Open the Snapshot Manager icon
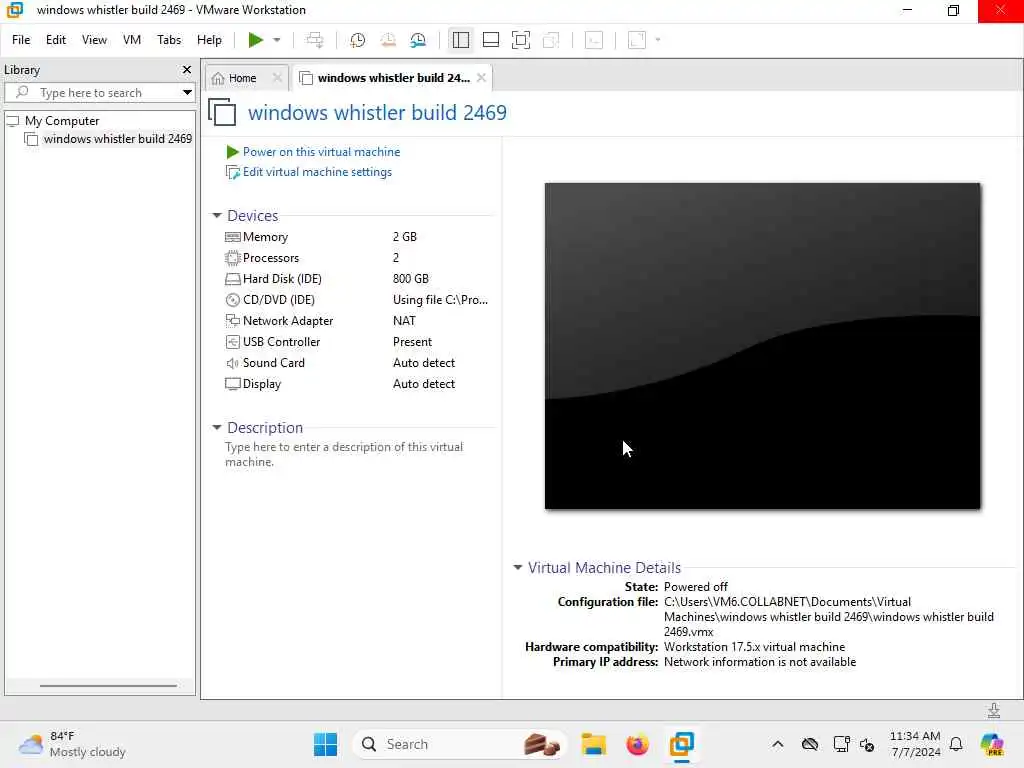The height and width of the screenshot is (768, 1024). pyautogui.click(x=418, y=40)
